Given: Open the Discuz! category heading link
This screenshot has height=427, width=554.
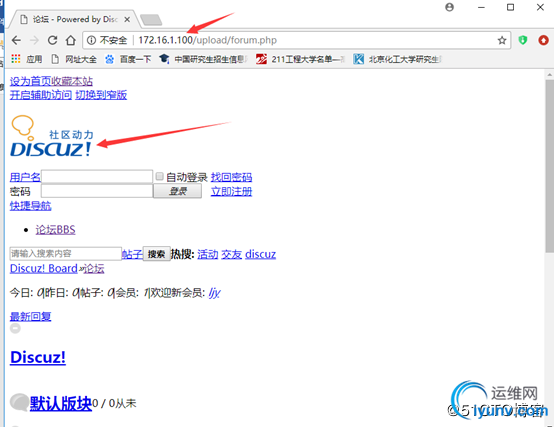Looking at the screenshot, I should click(38, 357).
